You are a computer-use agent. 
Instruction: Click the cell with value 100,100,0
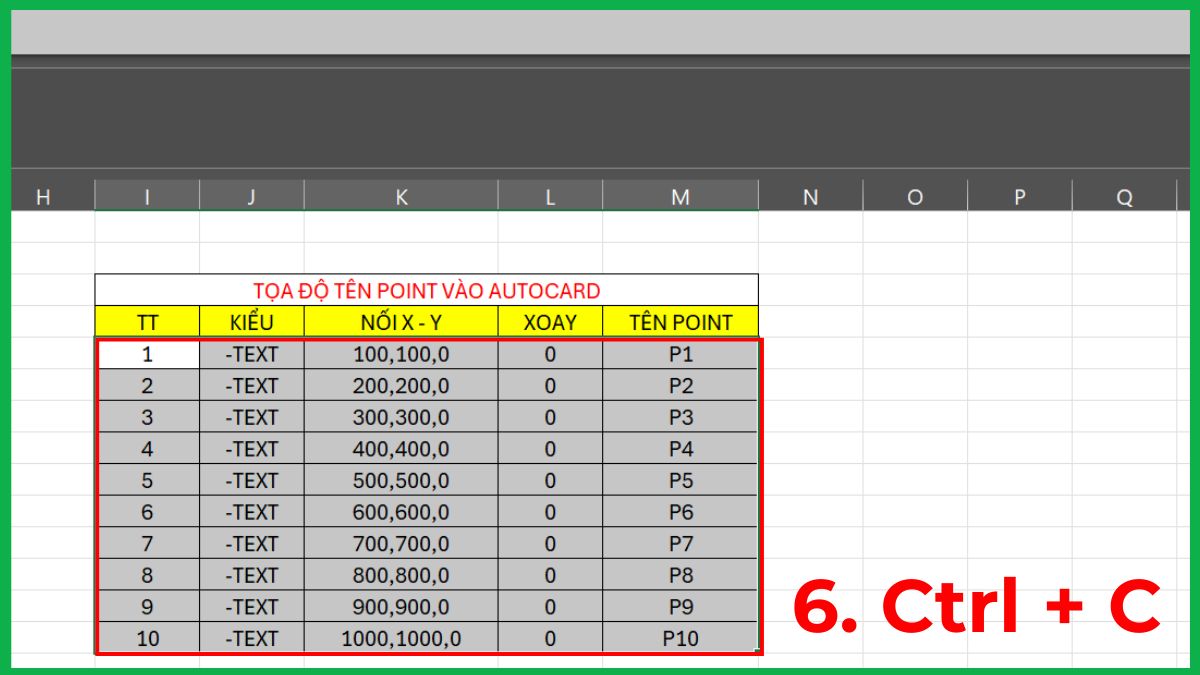(x=402, y=353)
